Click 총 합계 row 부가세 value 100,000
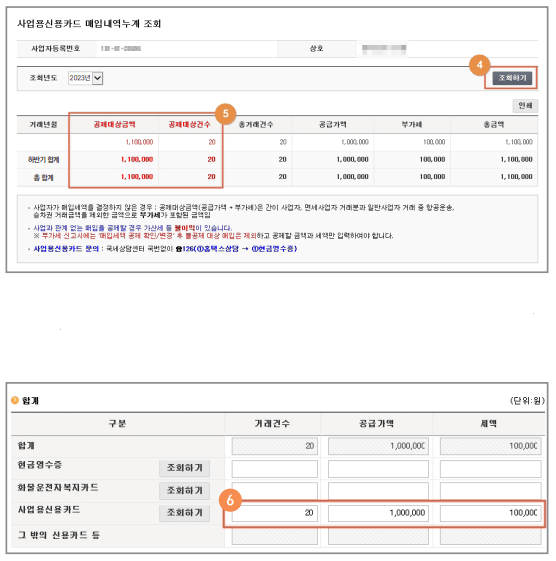The width and height of the screenshot is (556, 561). point(432,177)
